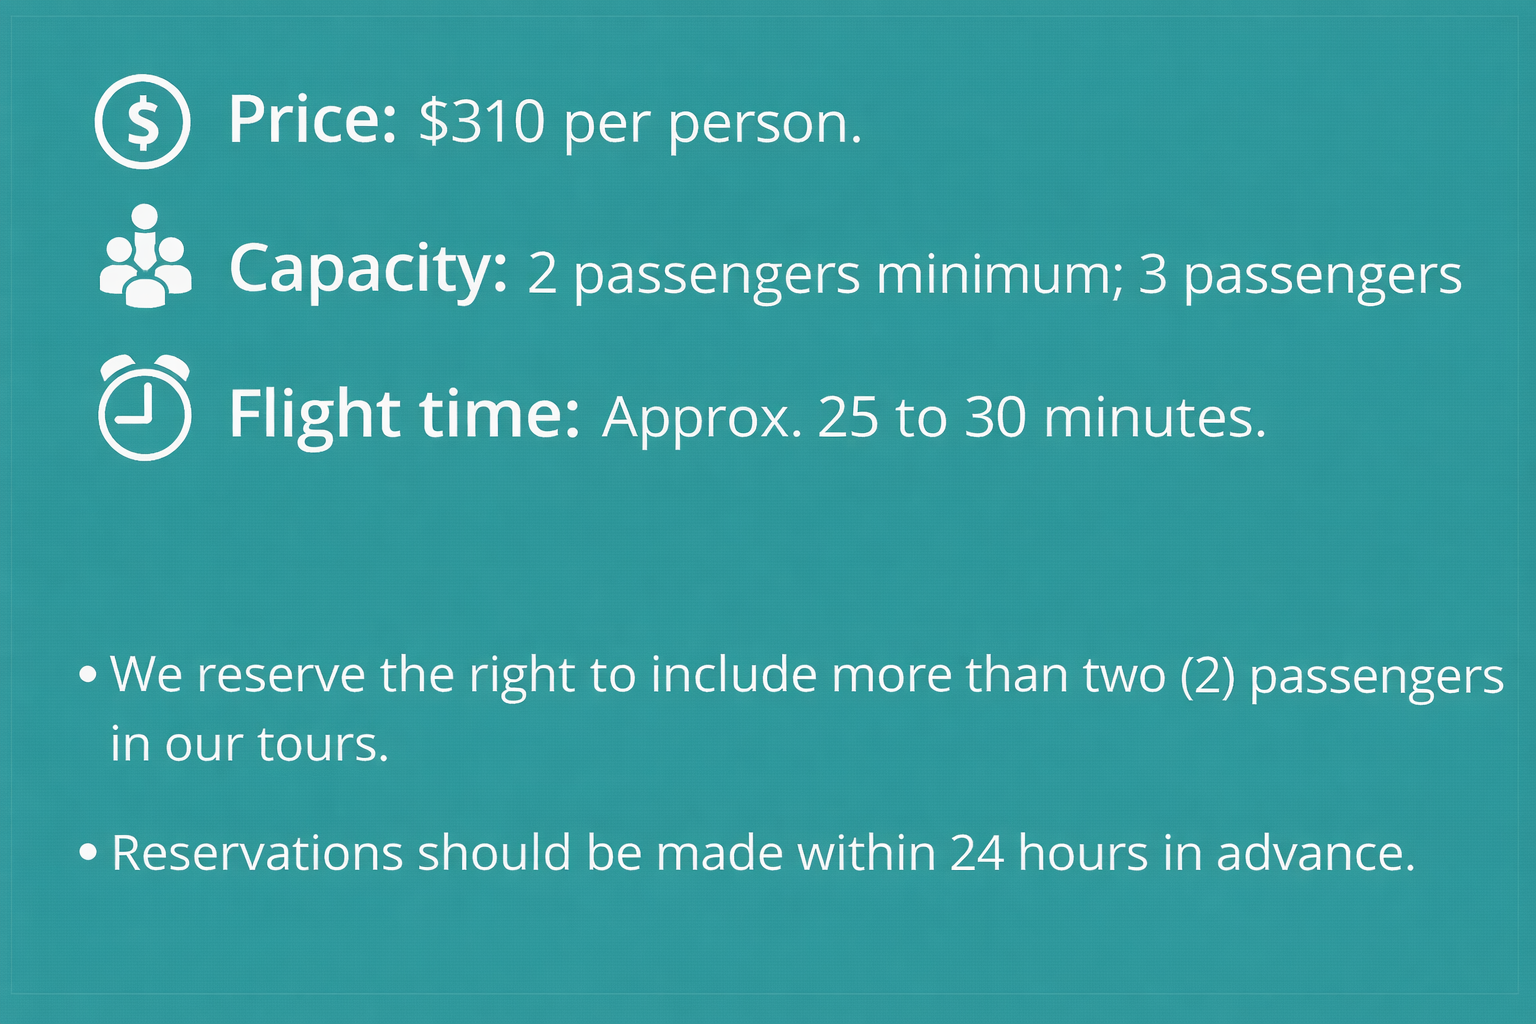Click the dollar sign price icon
This screenshot has height=1024, width=1536.
(x=142, y=121)
